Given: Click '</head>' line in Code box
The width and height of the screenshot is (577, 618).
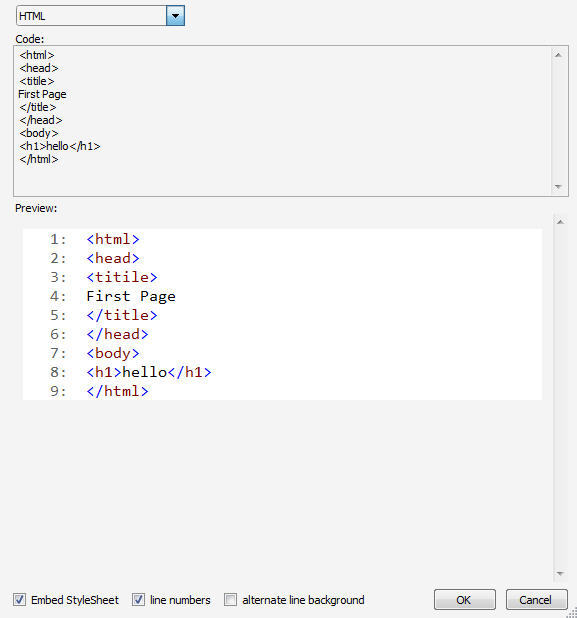Looking at the screenshot, I should click(41, 120).
